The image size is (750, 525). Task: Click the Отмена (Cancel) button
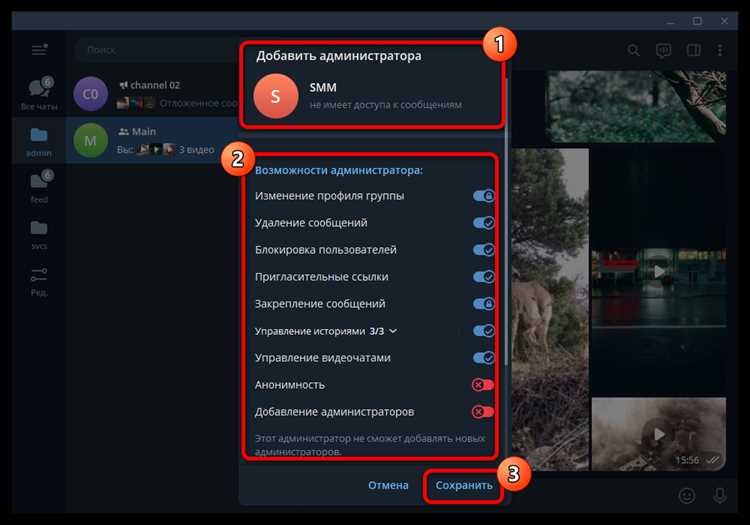tap(388, 485)
